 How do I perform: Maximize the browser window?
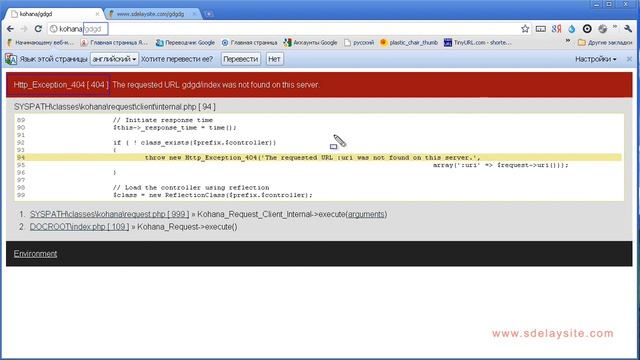point(609,4)
